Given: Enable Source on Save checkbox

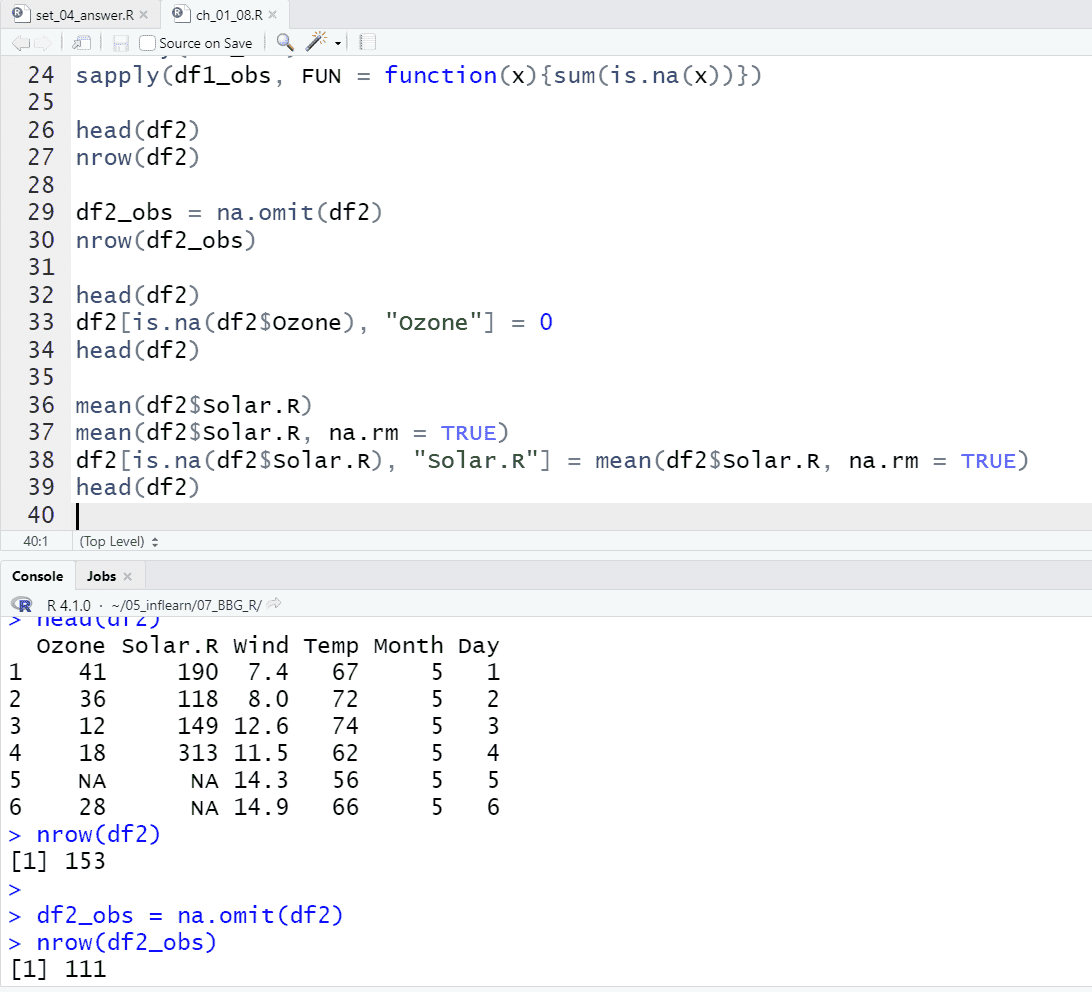Looking at the screenshot, I should point(147,43).
